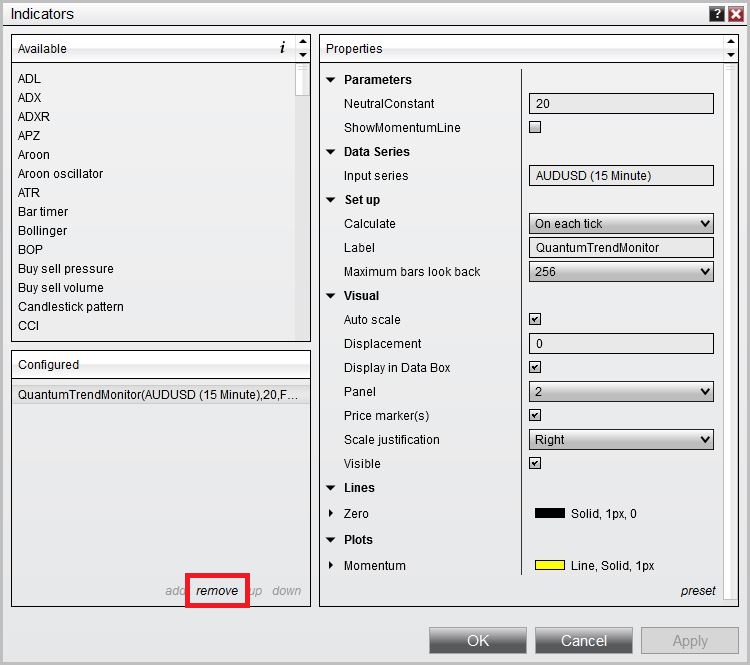Screen dimensions: 750x665
Task: Select APZ in Available list
Action: [x=29, y=136]
